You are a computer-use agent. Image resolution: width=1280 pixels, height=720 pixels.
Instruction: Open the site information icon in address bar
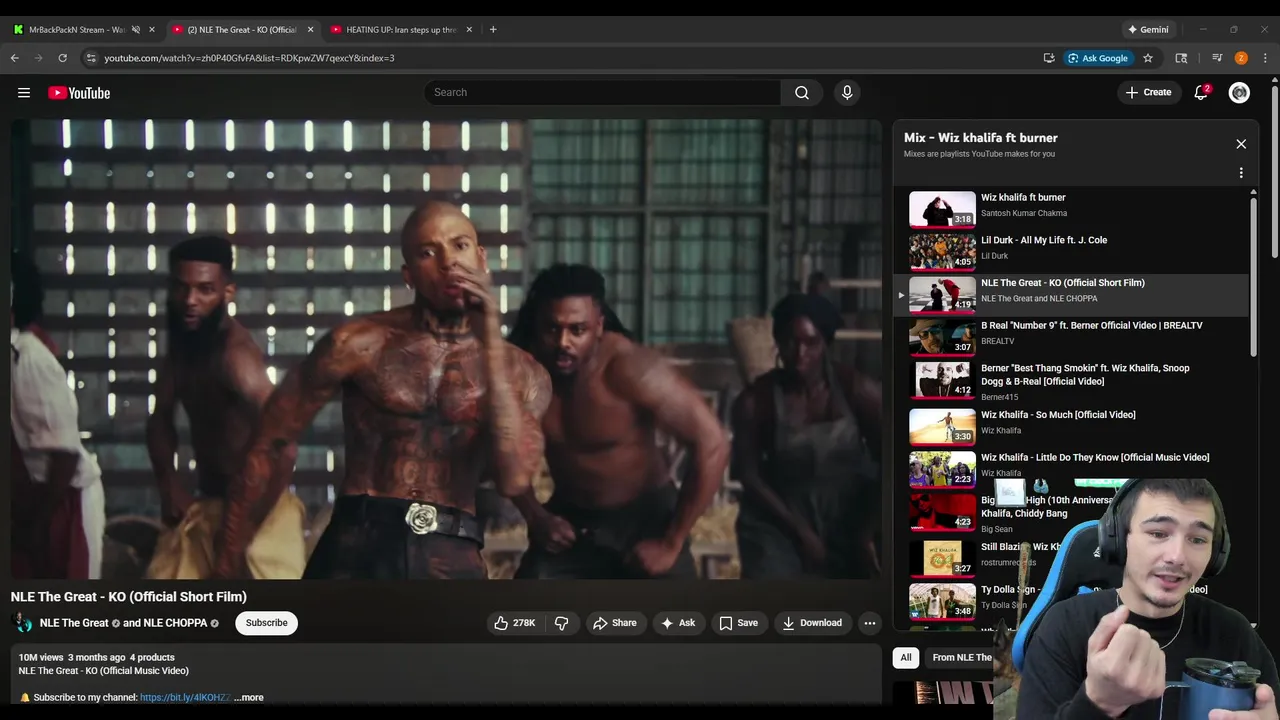(91, 58)
